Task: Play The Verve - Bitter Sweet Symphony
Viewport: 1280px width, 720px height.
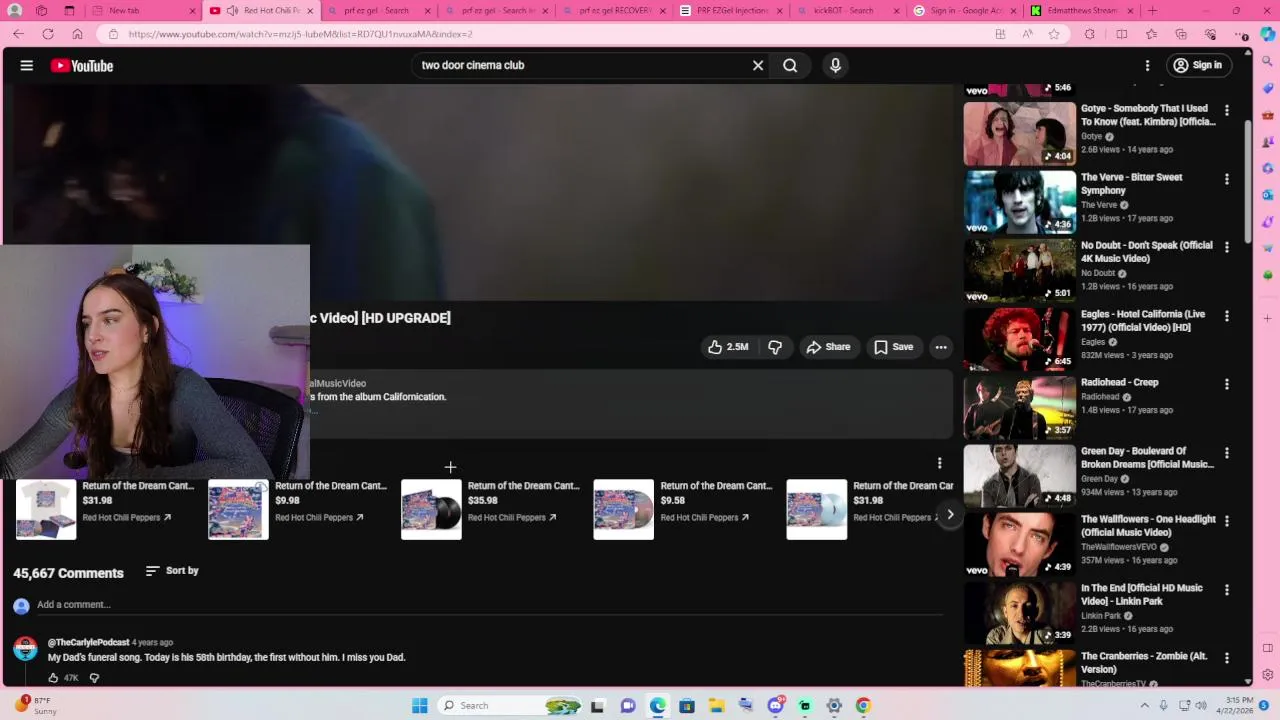Action: pos(1020,202)
